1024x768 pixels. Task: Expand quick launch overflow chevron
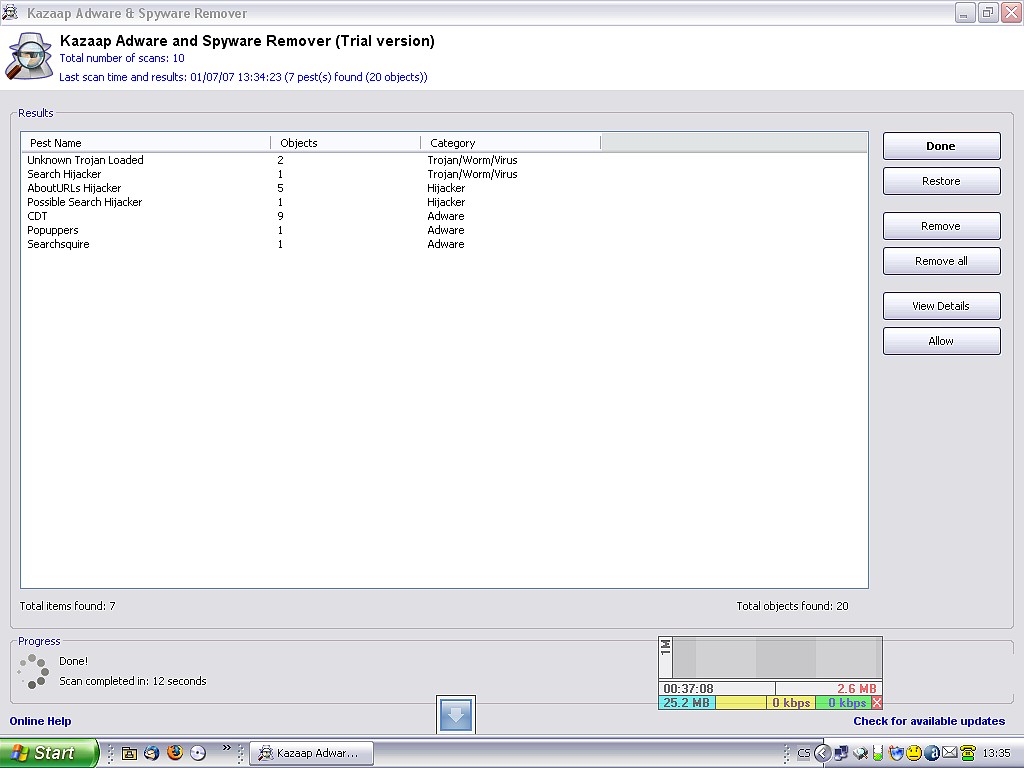click(x=226, y=748)
